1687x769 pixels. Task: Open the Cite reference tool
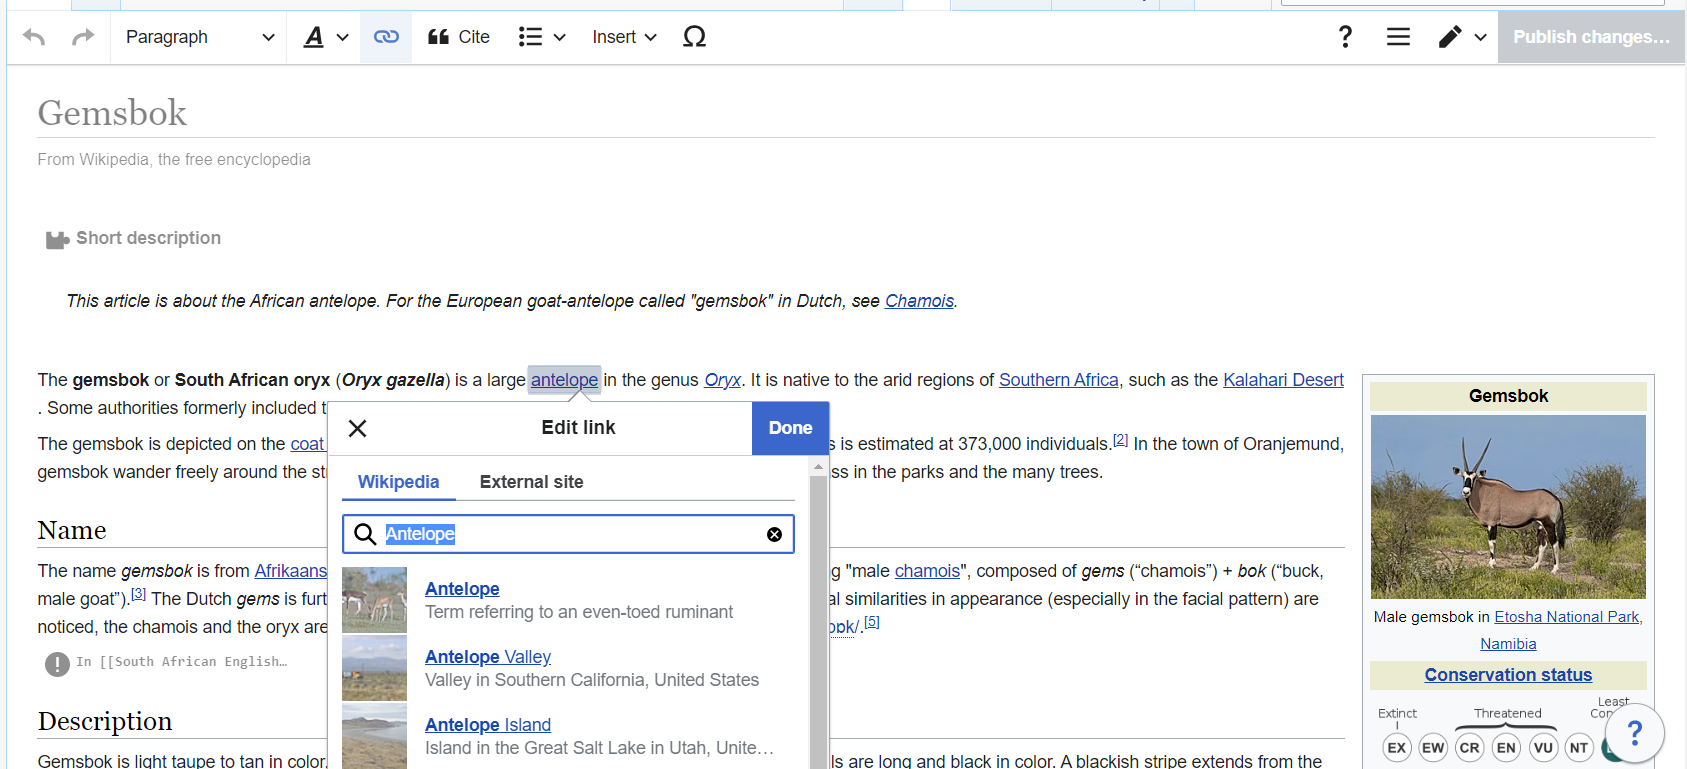[x=459, y=37]
